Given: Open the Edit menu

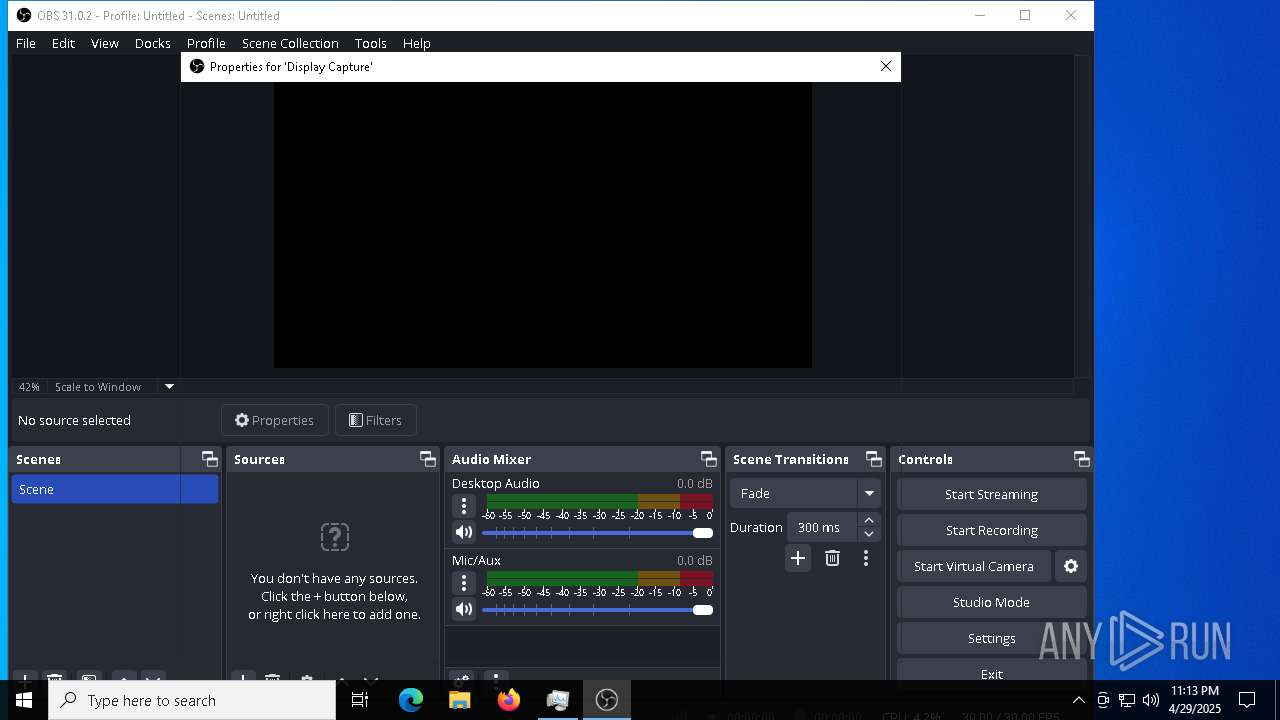Looking at the screenshot, I should 63,43.
